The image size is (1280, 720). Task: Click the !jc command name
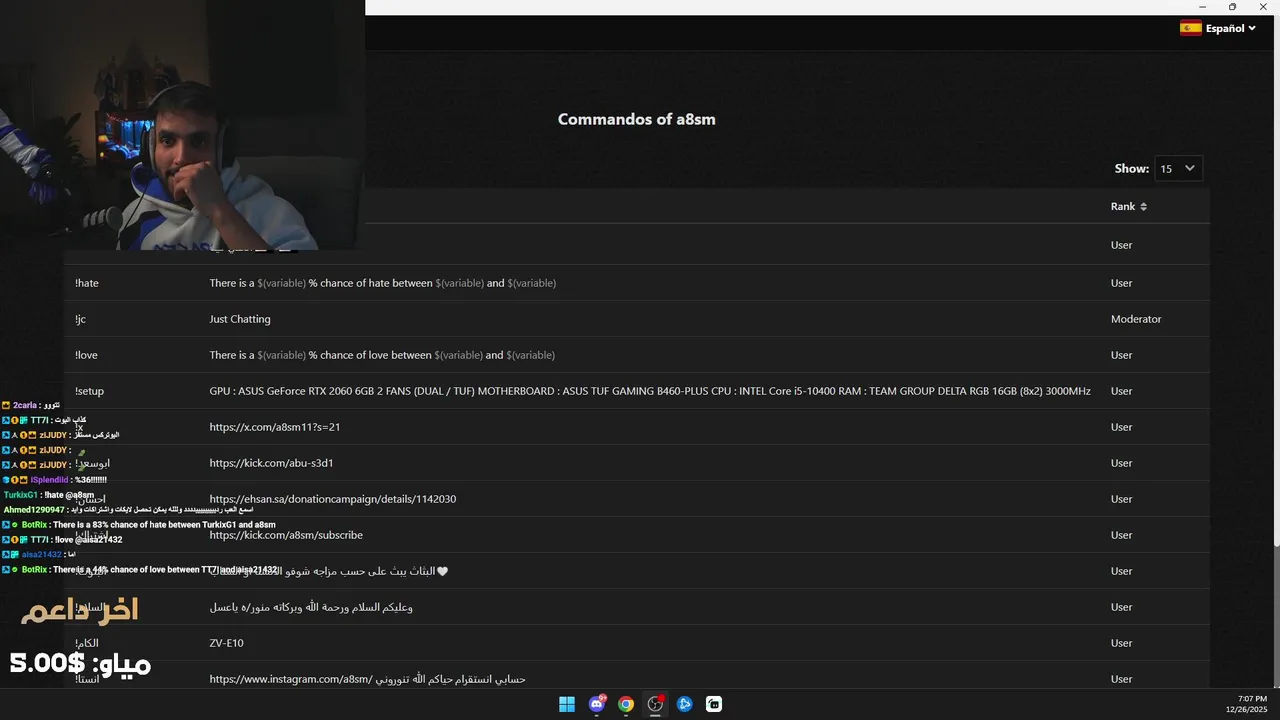[x=80, y=319]
